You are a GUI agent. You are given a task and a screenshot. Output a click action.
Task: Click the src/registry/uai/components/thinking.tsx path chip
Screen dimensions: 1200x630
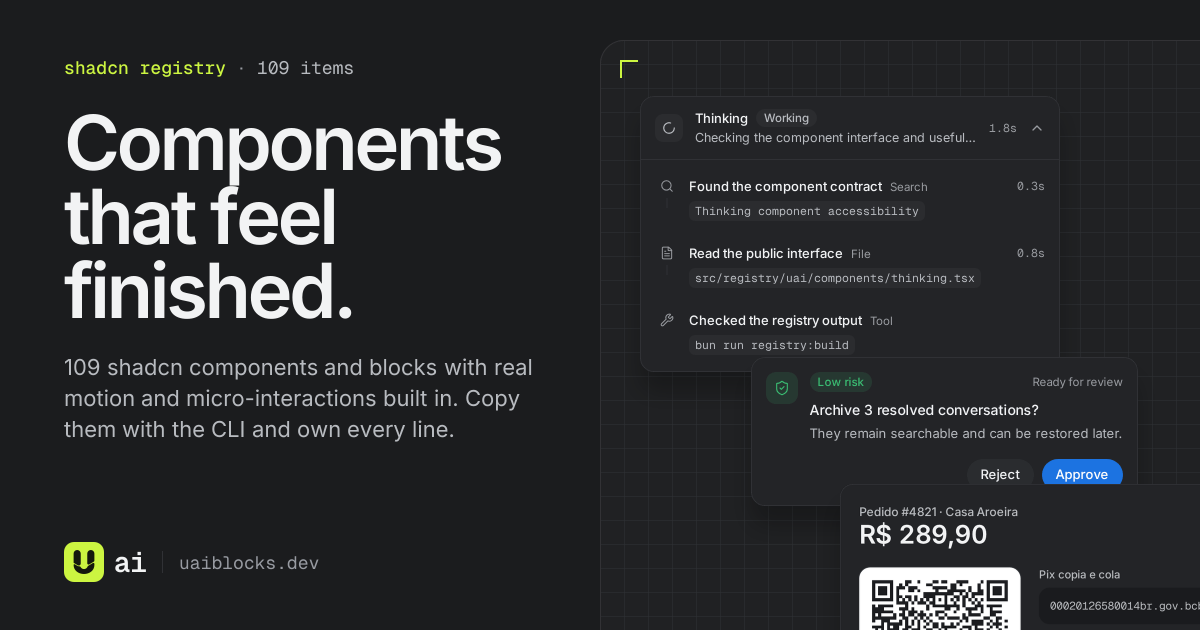(x=835, y=278)
